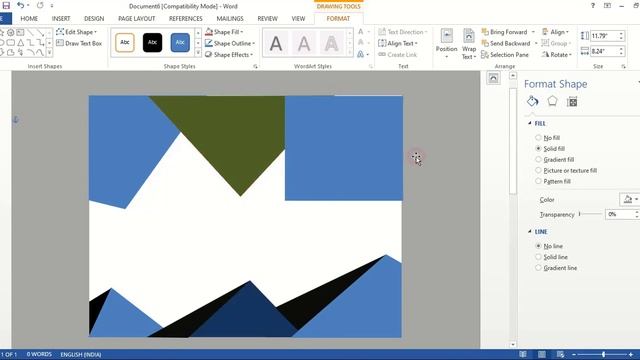Select Picture or texture fill option
Viewport: 640px width, 360px height.
566,171
